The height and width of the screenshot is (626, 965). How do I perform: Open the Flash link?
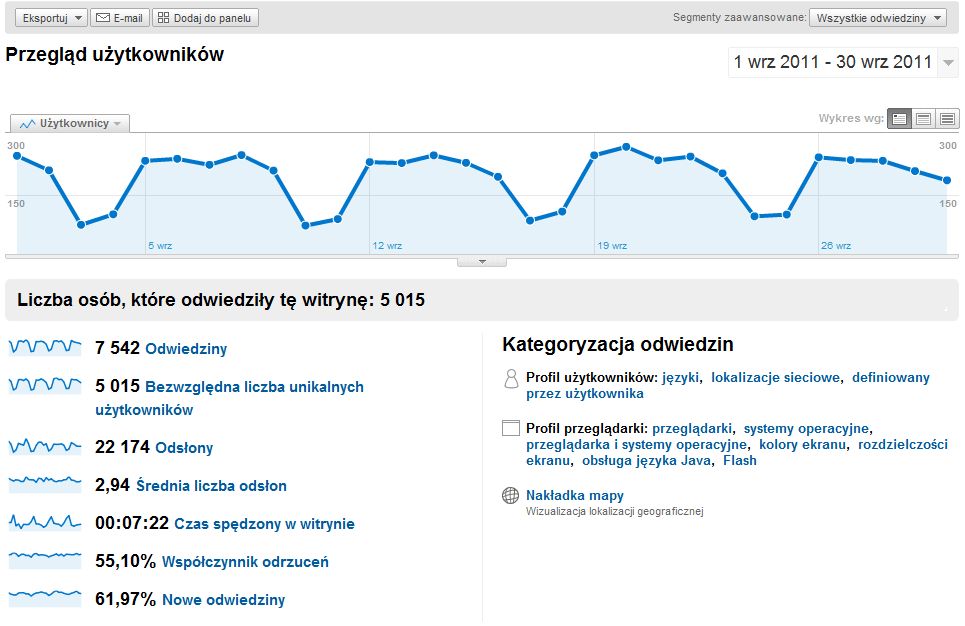click(x=740, y=461)
